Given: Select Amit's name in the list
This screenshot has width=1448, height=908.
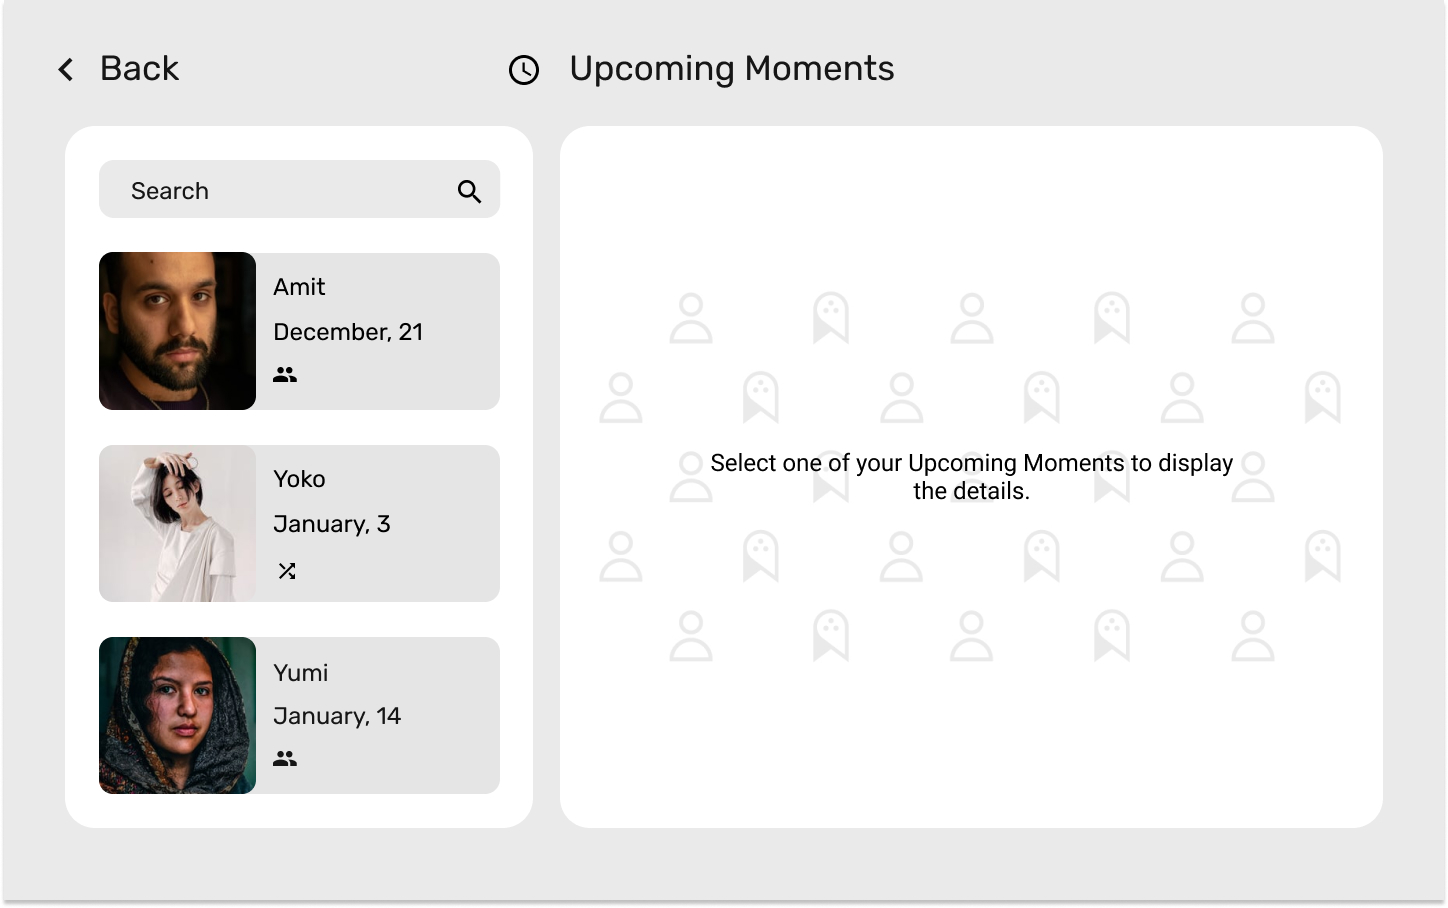Looking at the screenshot, I should (299, 287).
